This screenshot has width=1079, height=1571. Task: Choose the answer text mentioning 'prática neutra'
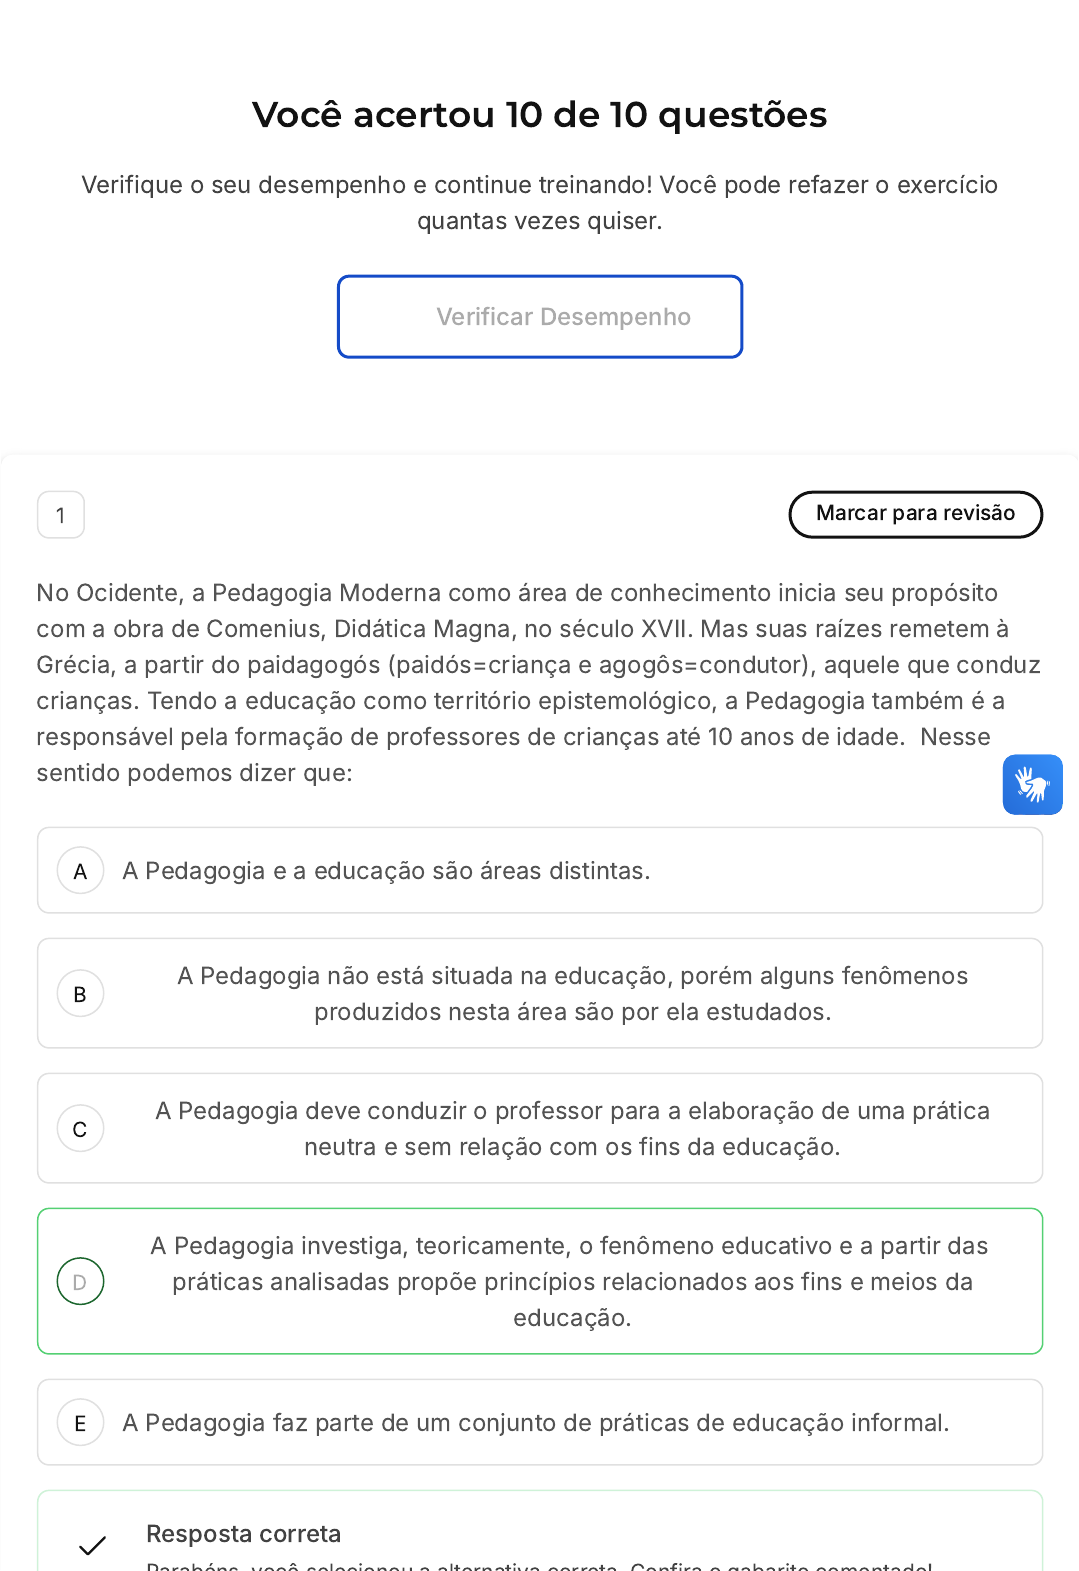click(572, 1129)
